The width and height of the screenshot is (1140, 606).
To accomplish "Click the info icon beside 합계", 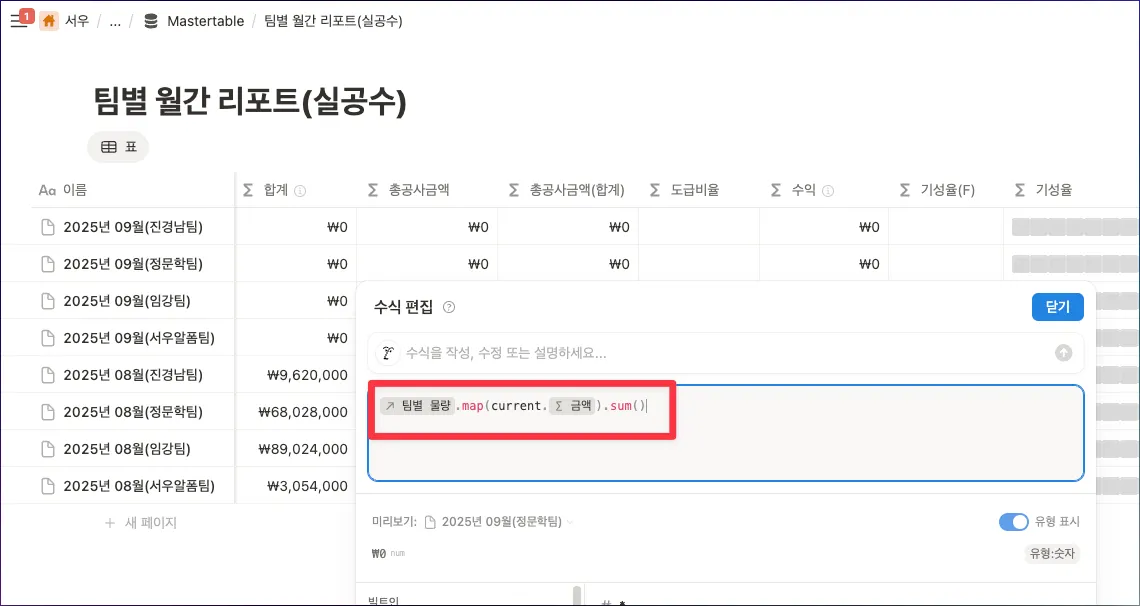I will [x=300, y=191].
